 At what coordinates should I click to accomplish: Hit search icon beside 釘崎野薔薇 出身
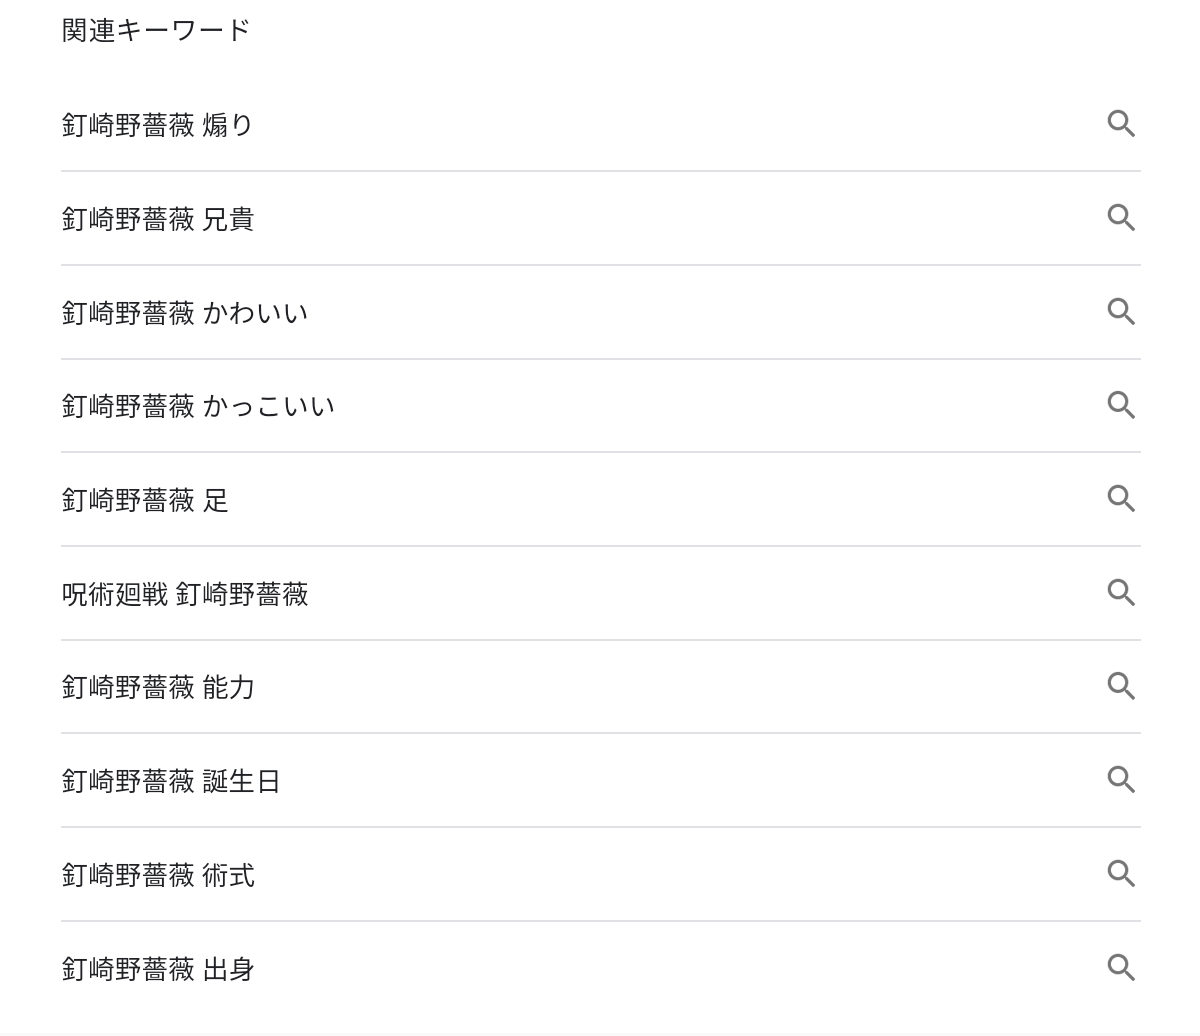[1121, 968]
